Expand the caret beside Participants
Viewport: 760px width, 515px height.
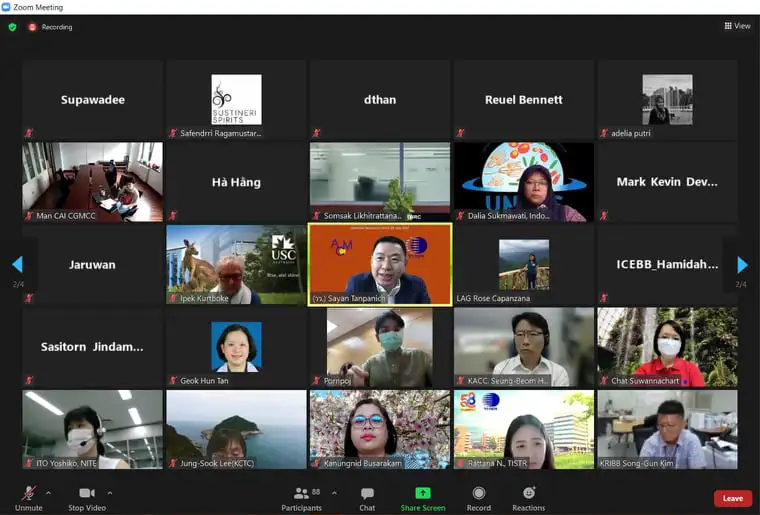pyautogui.click(x=334, y=493)
